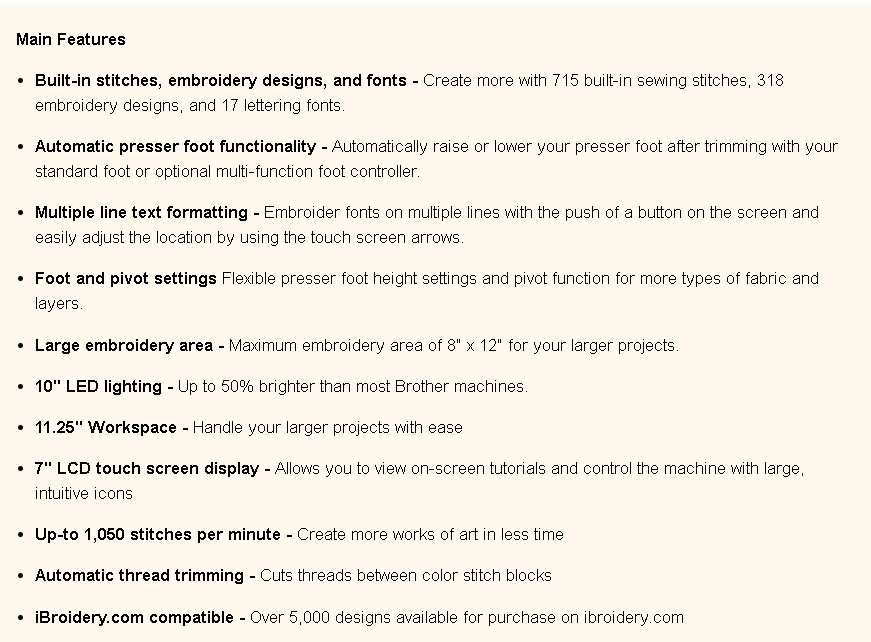Viewport: 871px width, 642px height.
Task: Click the "11.25" Workspace" feature title
Action: 105,427
